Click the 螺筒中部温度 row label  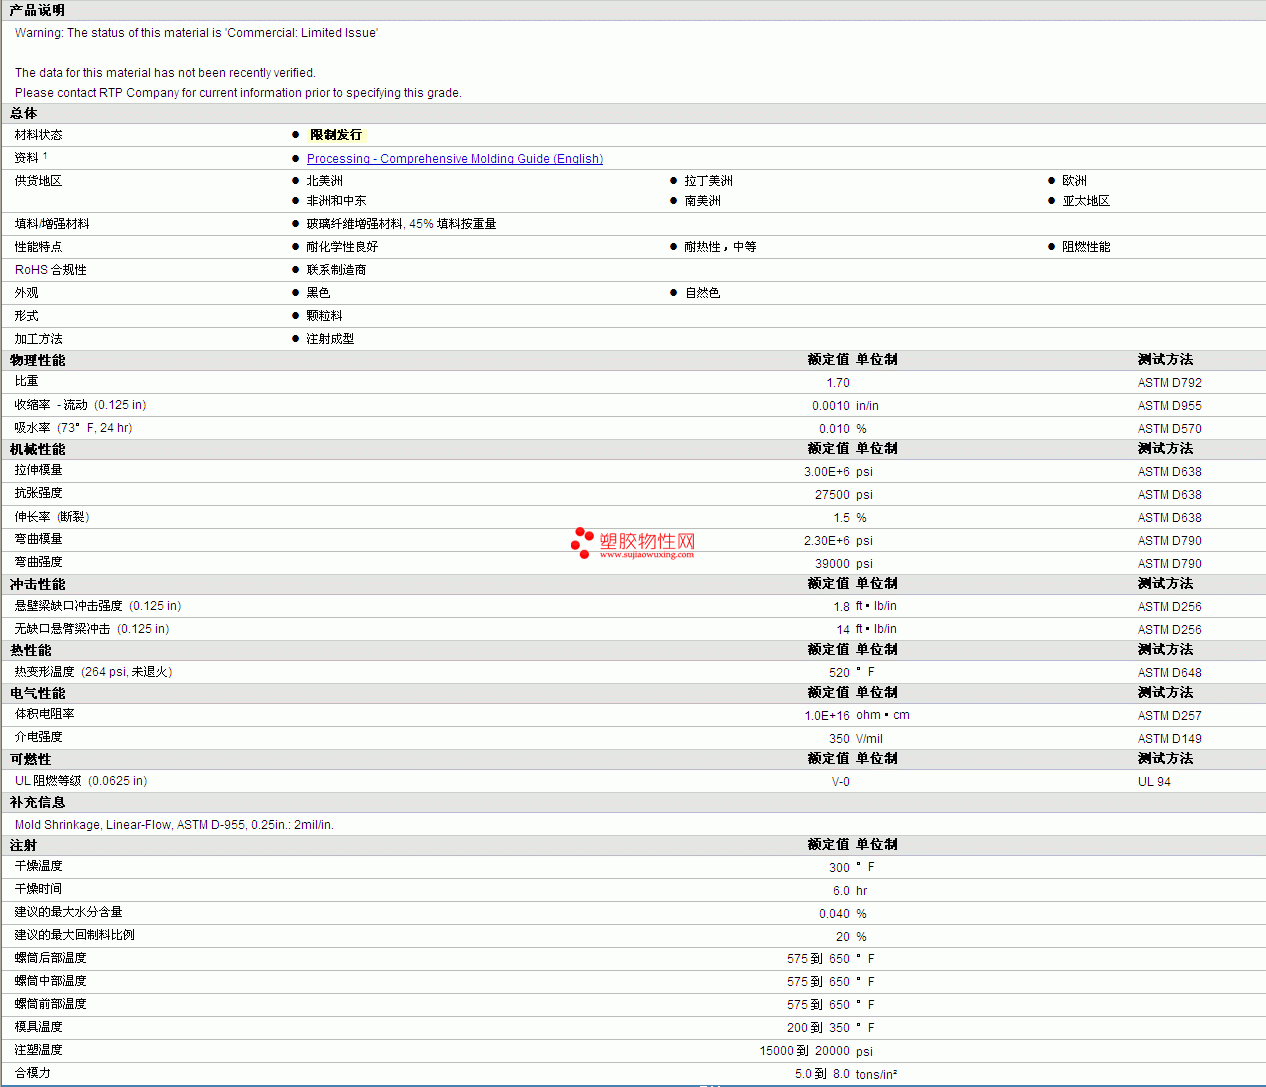[50, 981]
